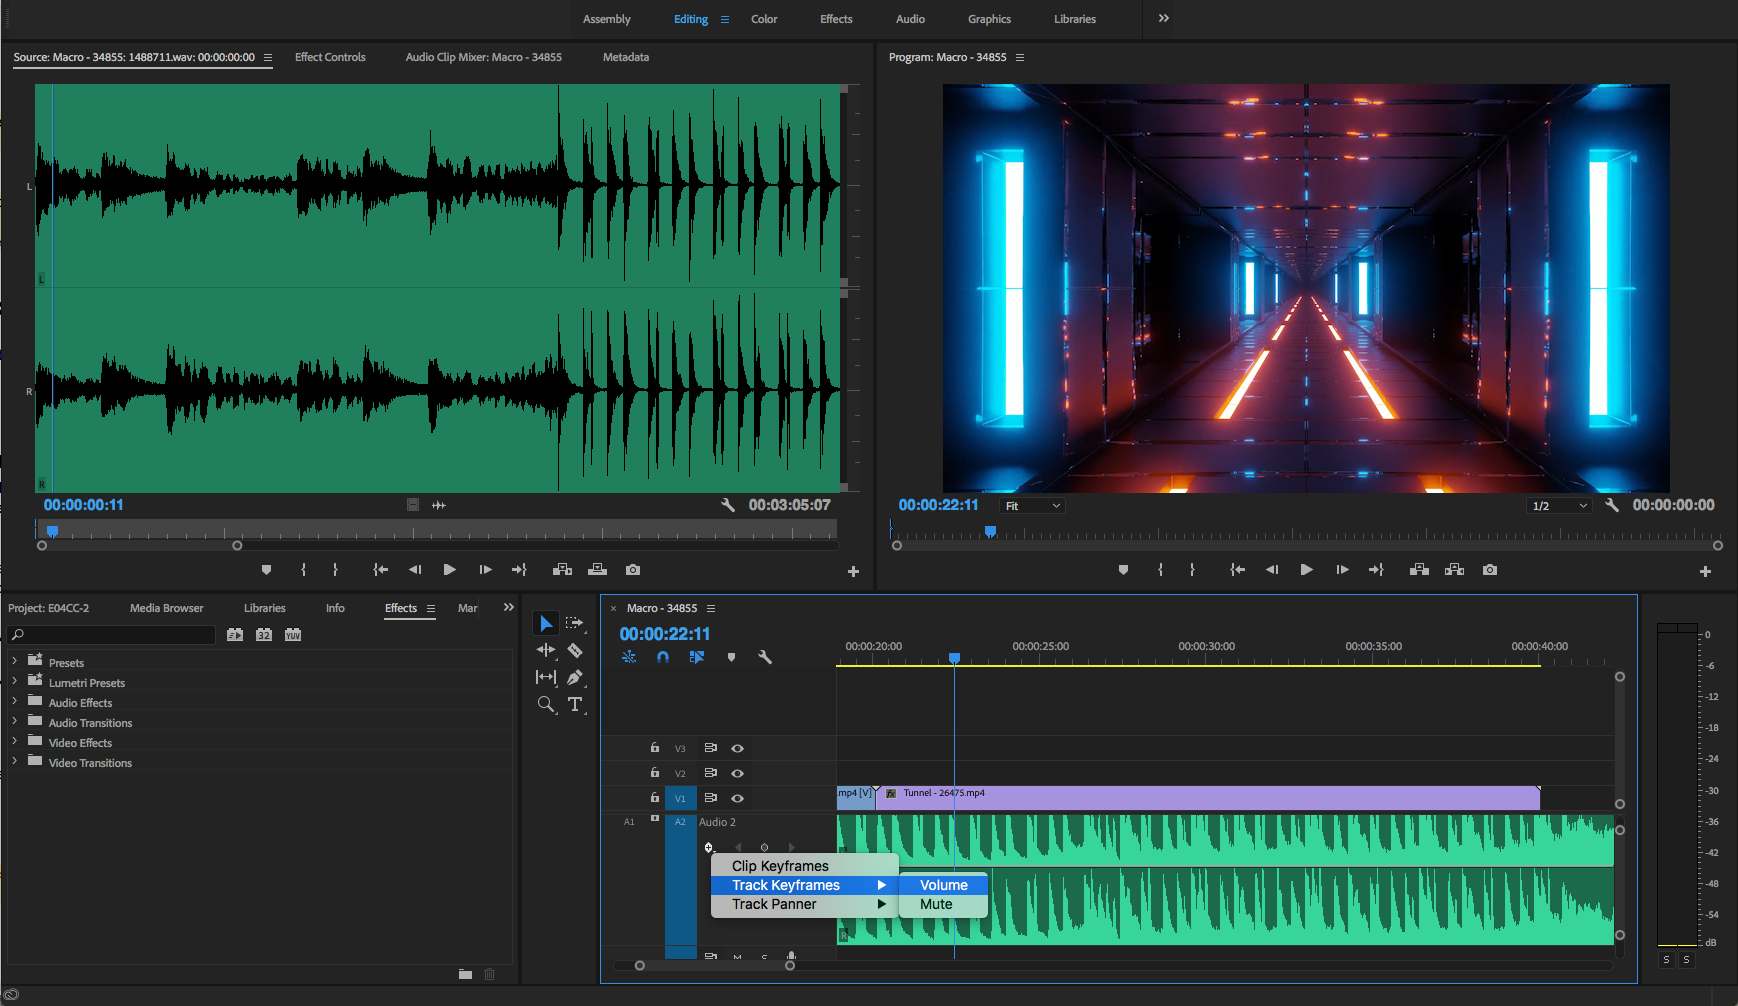Image resolution: width=1738 pixels, height=1006 pixels.
Task: Open the Fit zoom level dropdown
Action: (1033, 506)
